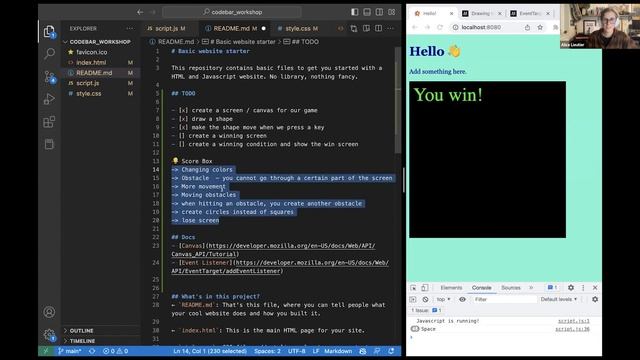Open the Source Control view
Viewport: 640px width, 360px height.
coord(49,77)
